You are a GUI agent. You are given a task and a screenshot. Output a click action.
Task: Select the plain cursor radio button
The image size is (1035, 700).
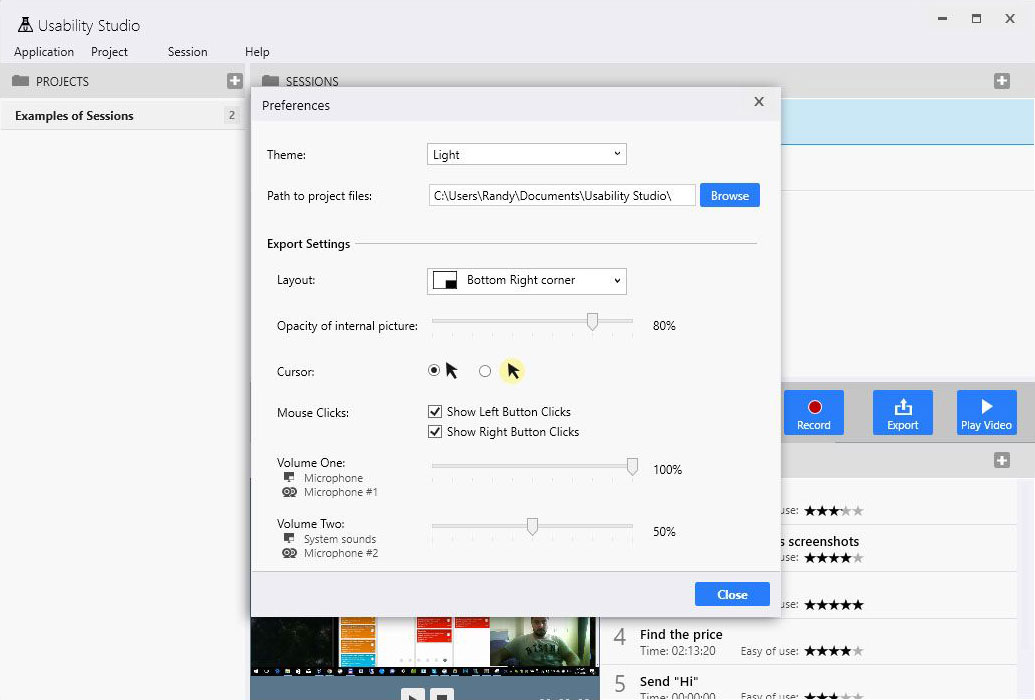(x=434, y=370)
